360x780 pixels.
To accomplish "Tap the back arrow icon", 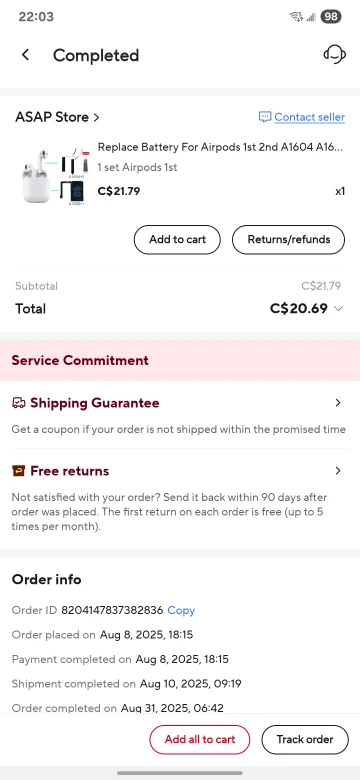I will tap(25, 55).
